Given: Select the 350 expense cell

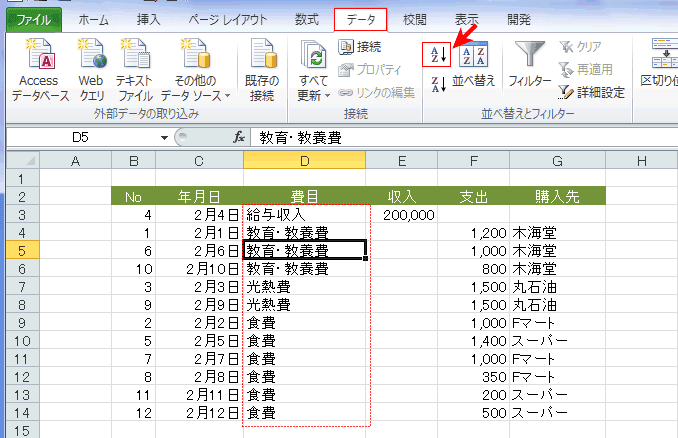Looking at the screenshot, I should click(473, 377).
